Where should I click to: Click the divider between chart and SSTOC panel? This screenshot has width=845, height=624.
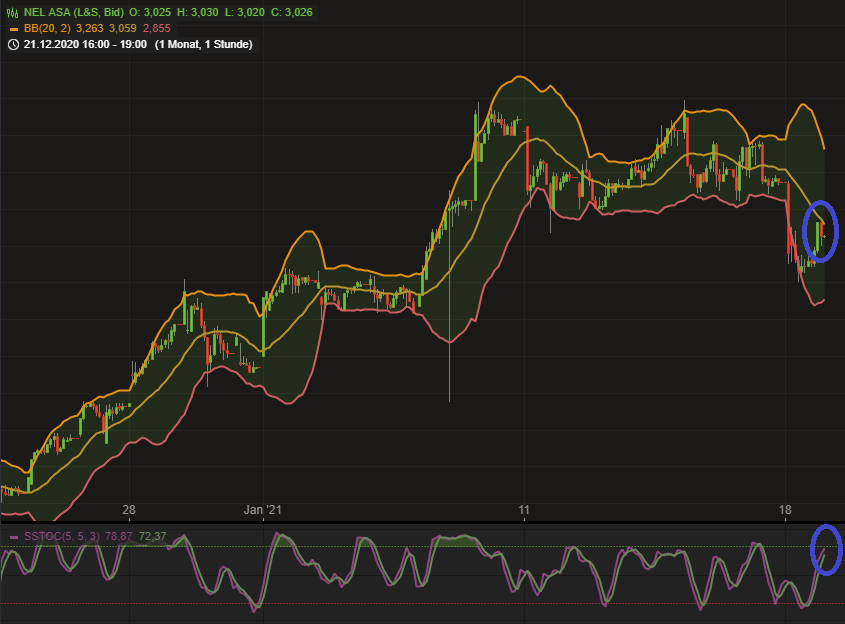click(x=422, y=522)
